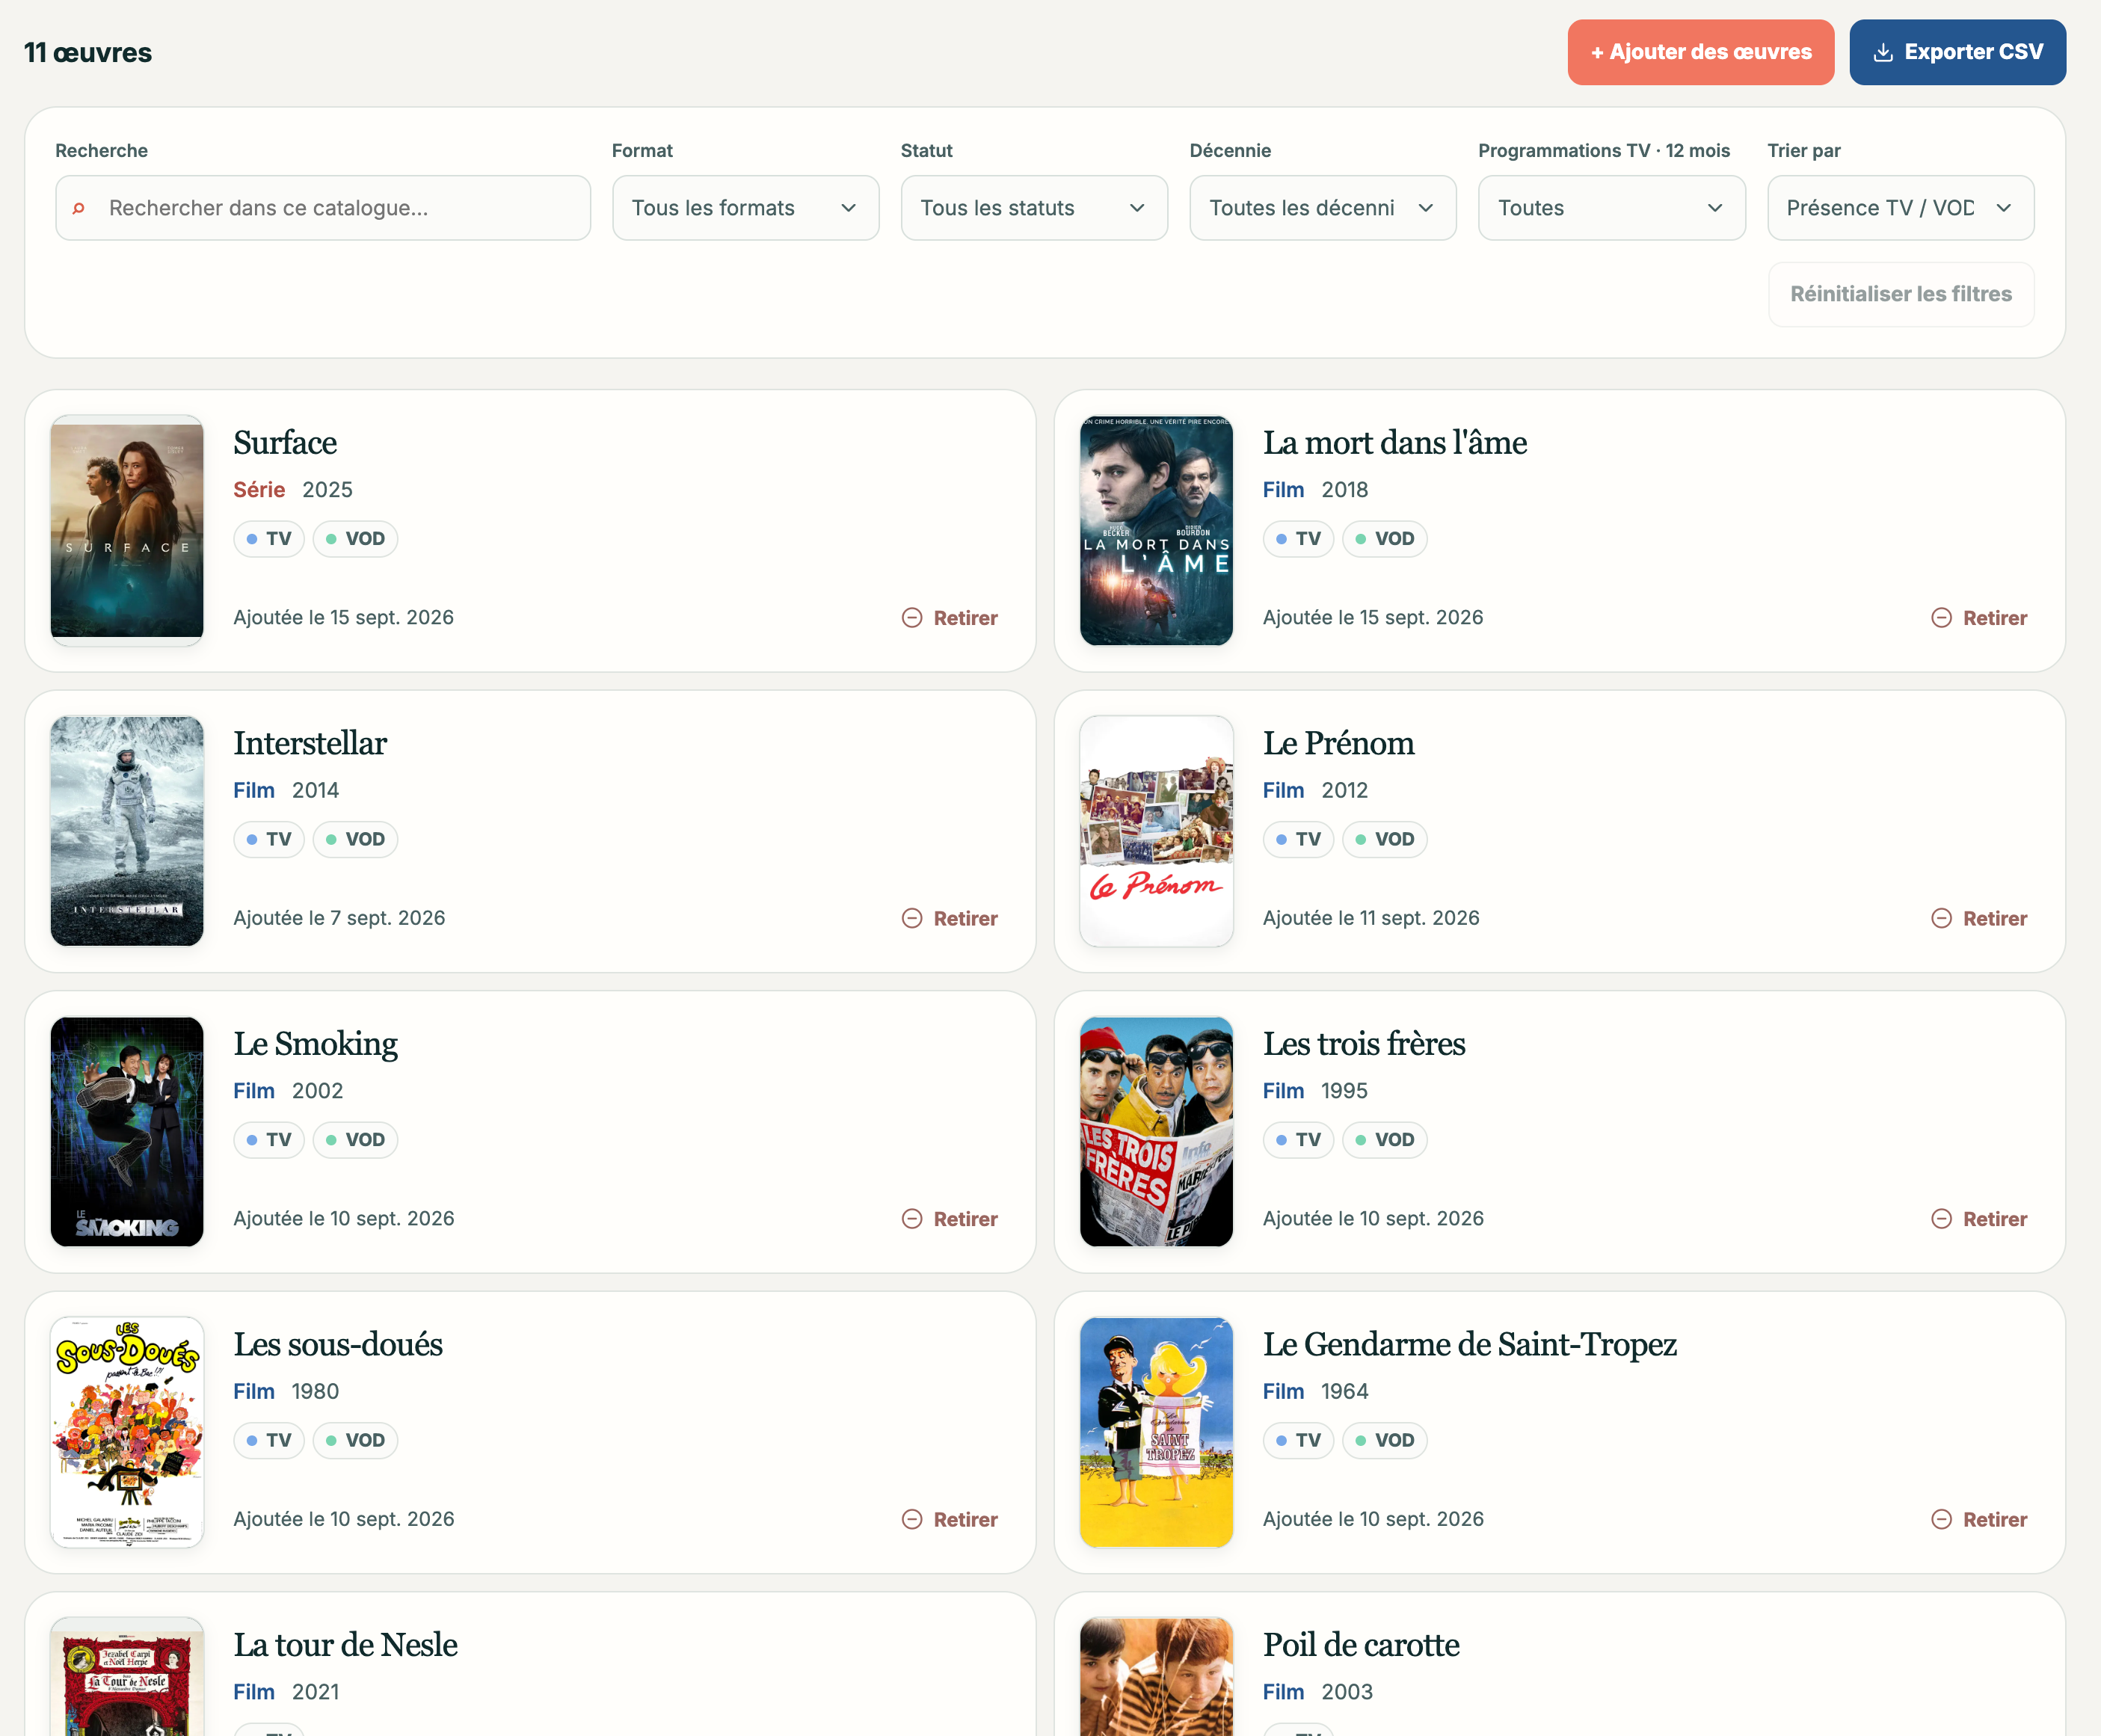Click Réinitialiser les filtres
Screen dimensions: 2101x1736
pyautogui.click(x=1900, y=294)
